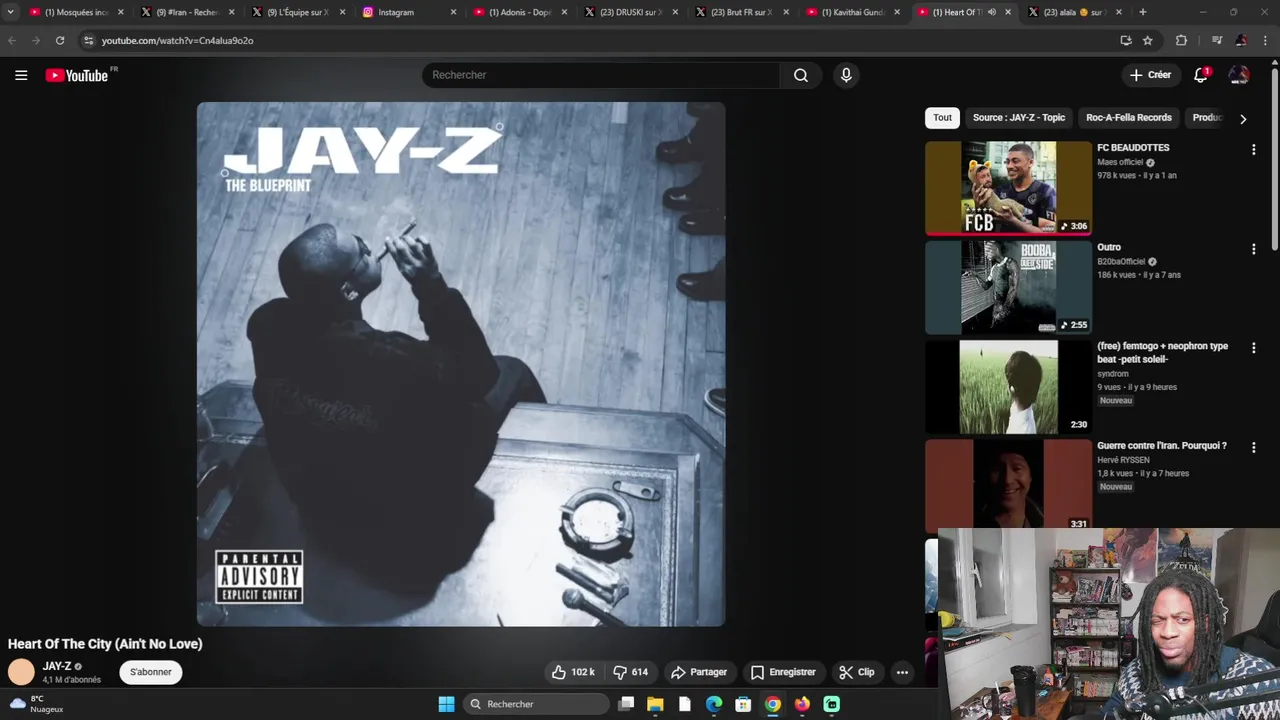The width and height of the screenshot is (1280, 720).
Task: Open options menu for FC BEAUDOTTES video
Action: 1253,149
